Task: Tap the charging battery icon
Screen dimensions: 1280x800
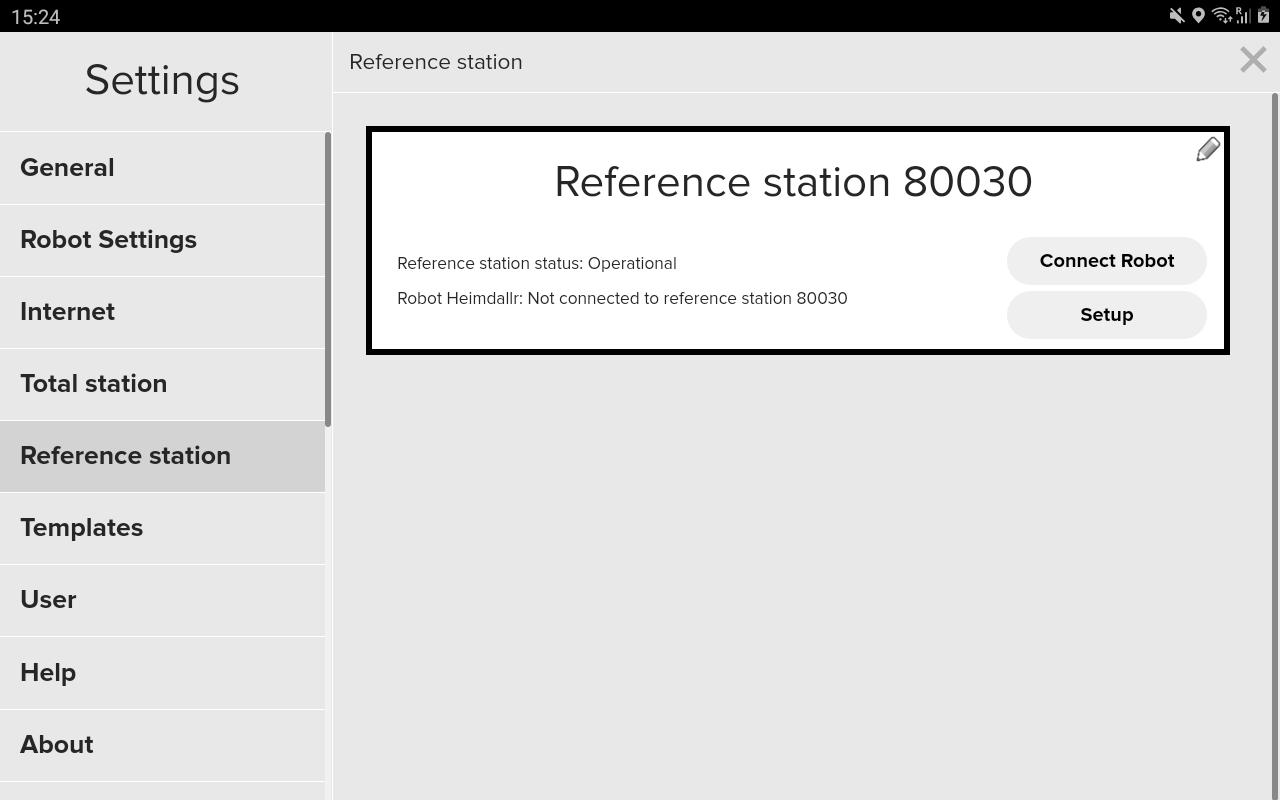Action: click(x=1264, y=16)
